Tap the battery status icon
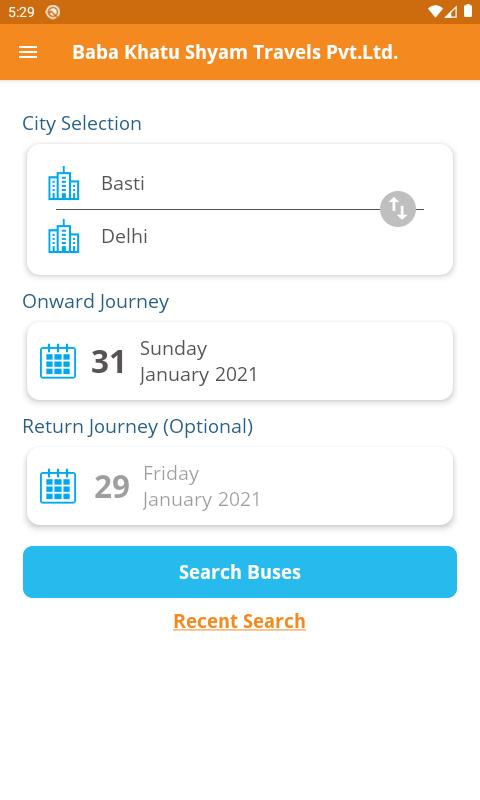The image size is (480, 800). [x=468, y=11]
